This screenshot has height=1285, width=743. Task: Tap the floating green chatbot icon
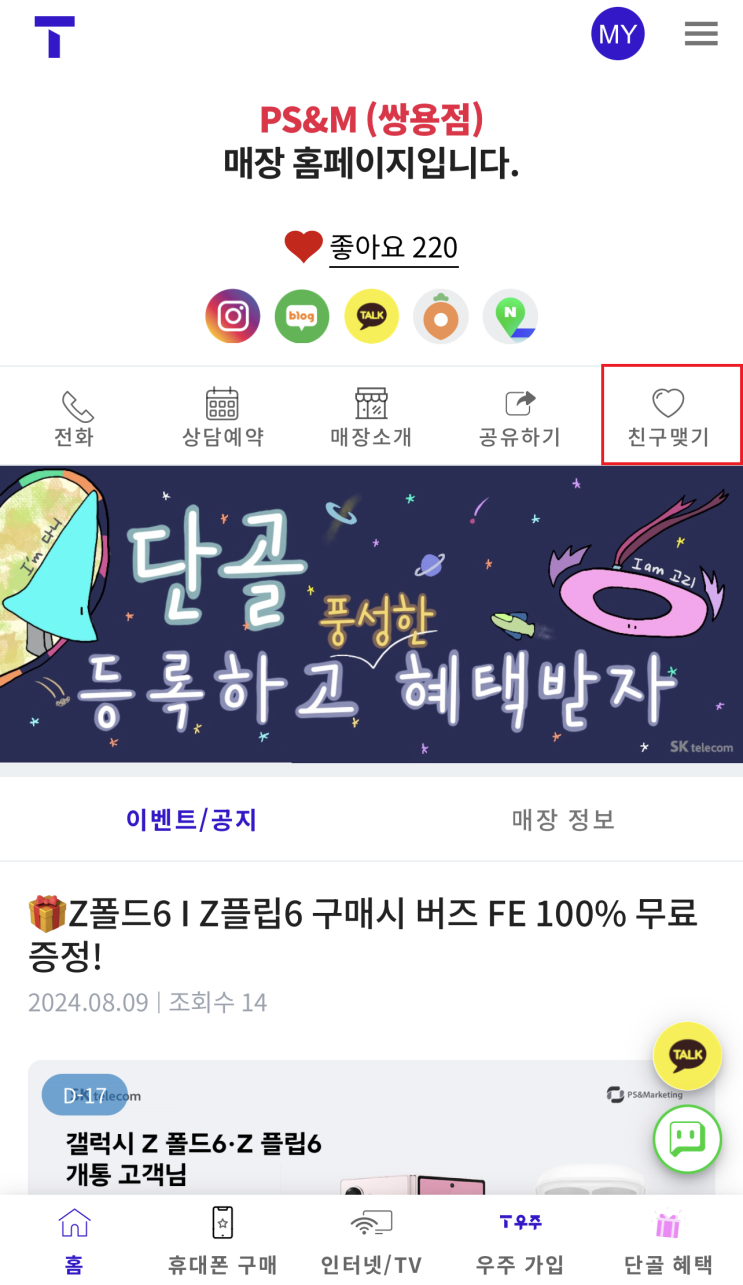tap(687, 1139)
